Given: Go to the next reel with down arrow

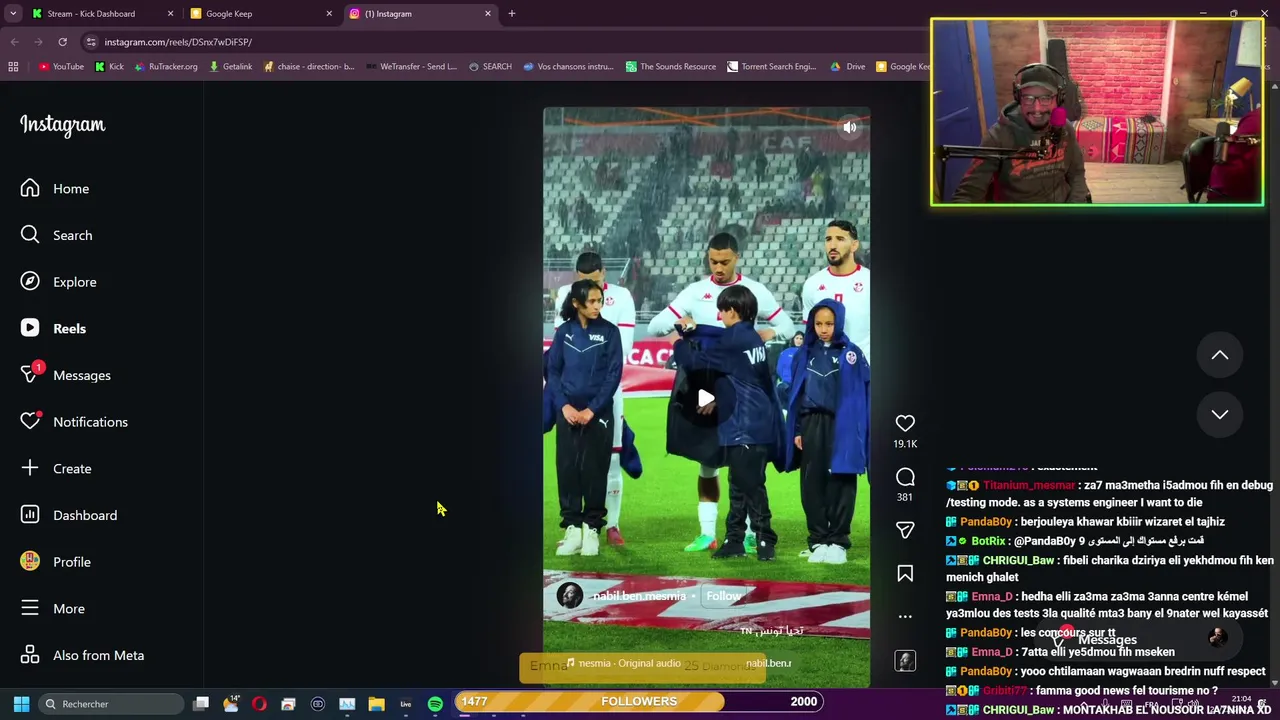Looking at the screenshot, I should pos(1220,414).
